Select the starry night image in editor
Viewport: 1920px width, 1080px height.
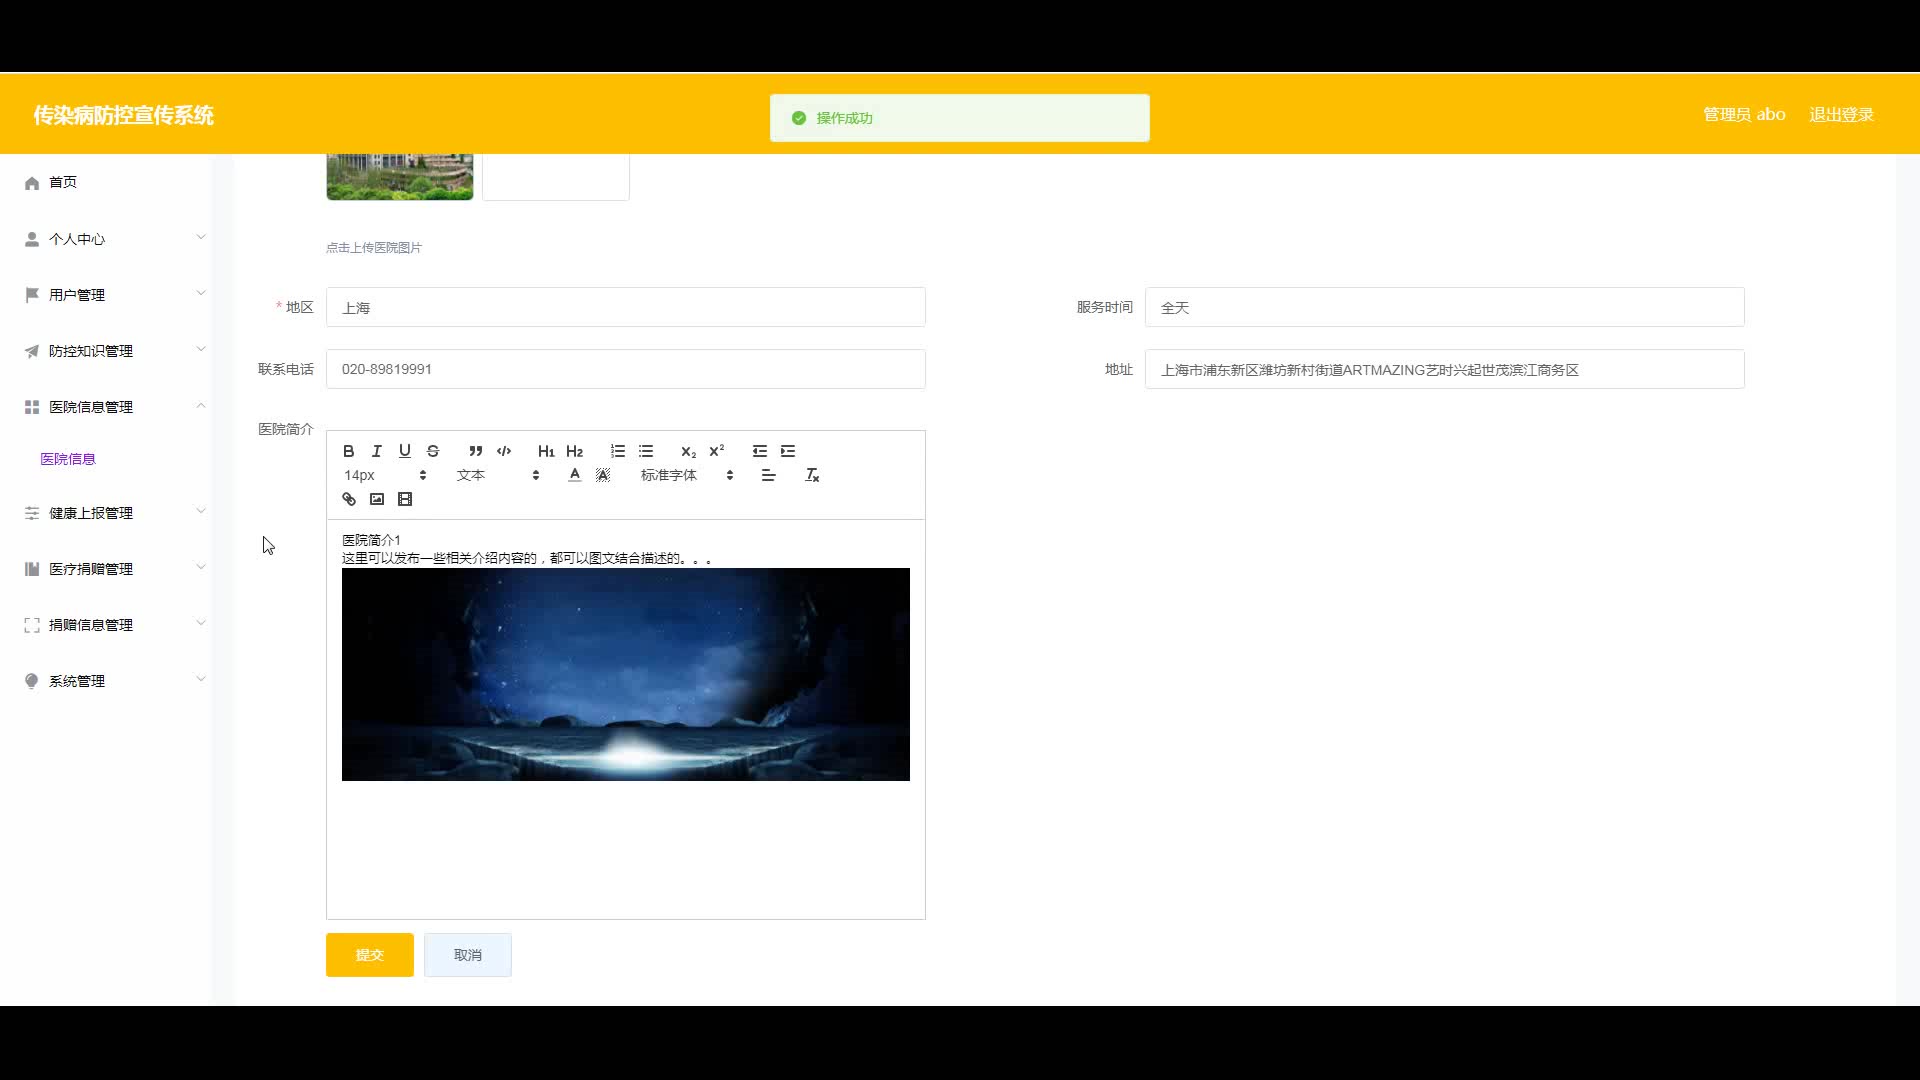pos(625,674)
